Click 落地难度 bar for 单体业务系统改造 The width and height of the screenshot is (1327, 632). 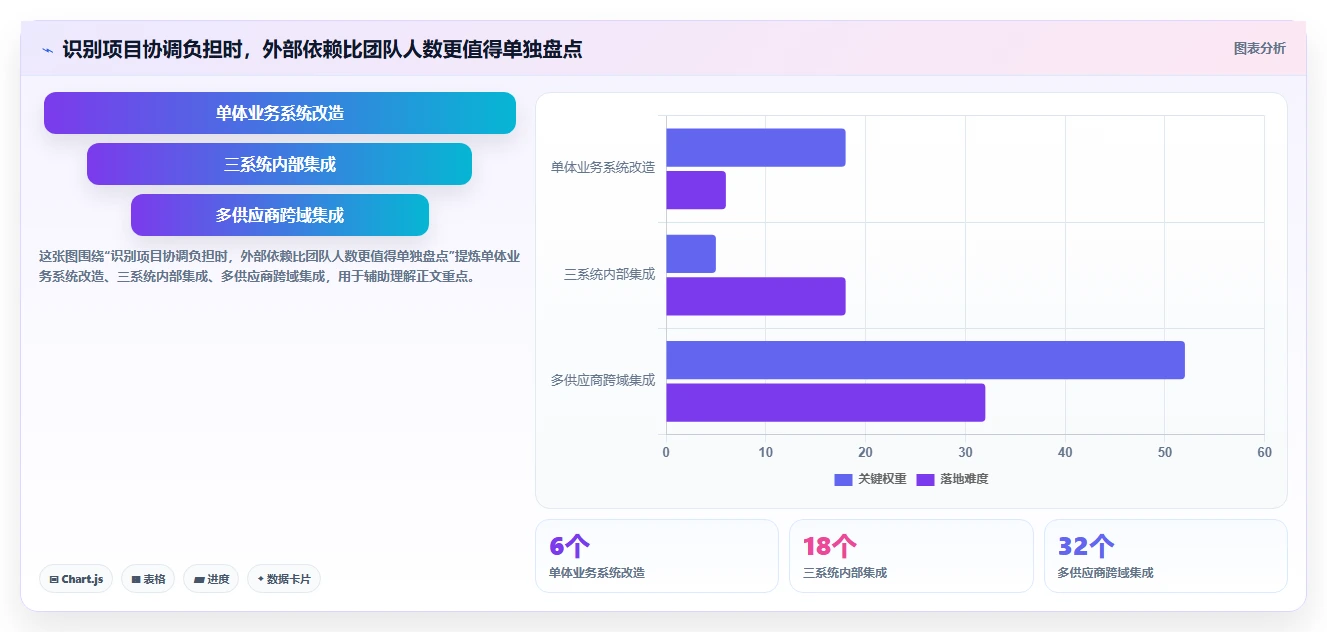click(696, 190)
